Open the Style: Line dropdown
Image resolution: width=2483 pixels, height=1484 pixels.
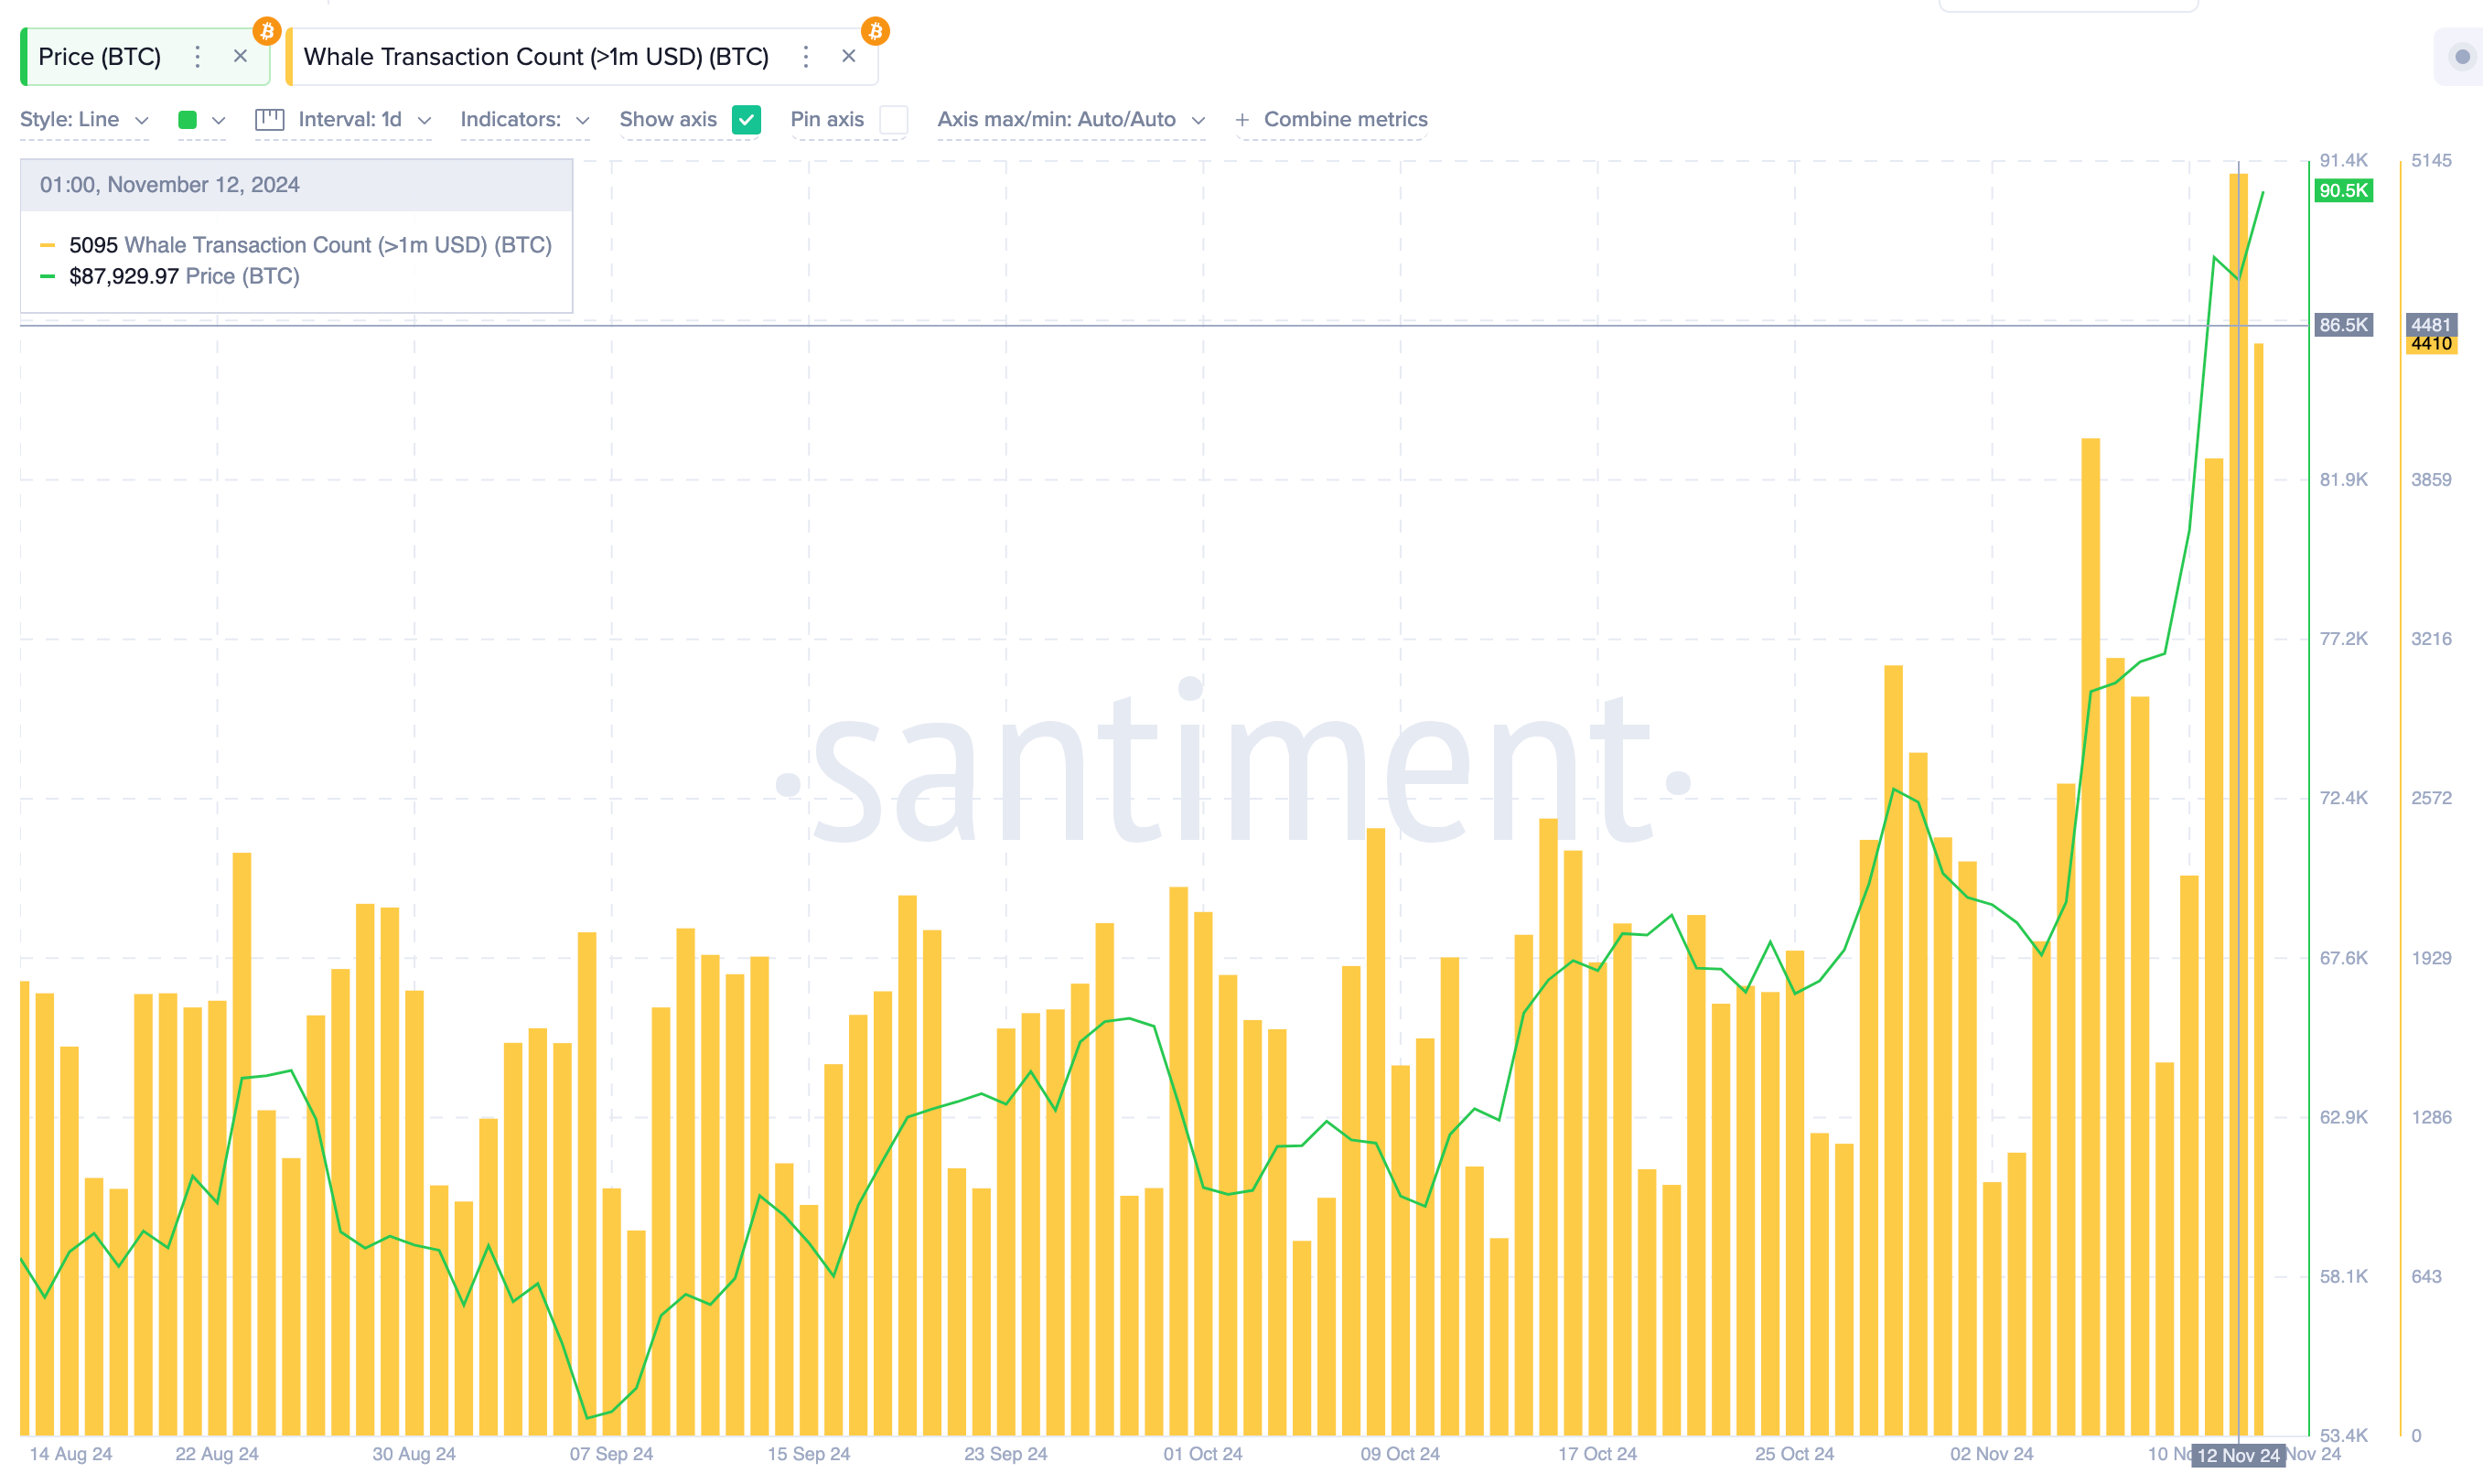pyautogui.click(x=84, y=120)
